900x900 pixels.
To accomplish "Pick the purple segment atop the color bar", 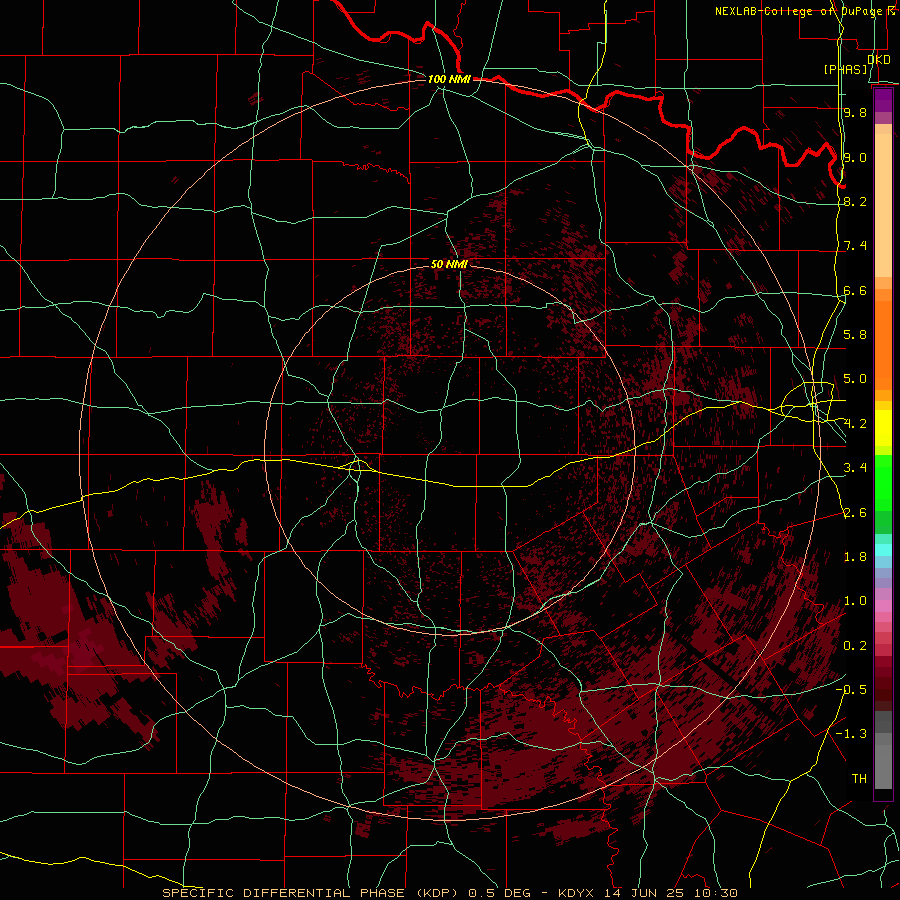I will coord(883,100).
